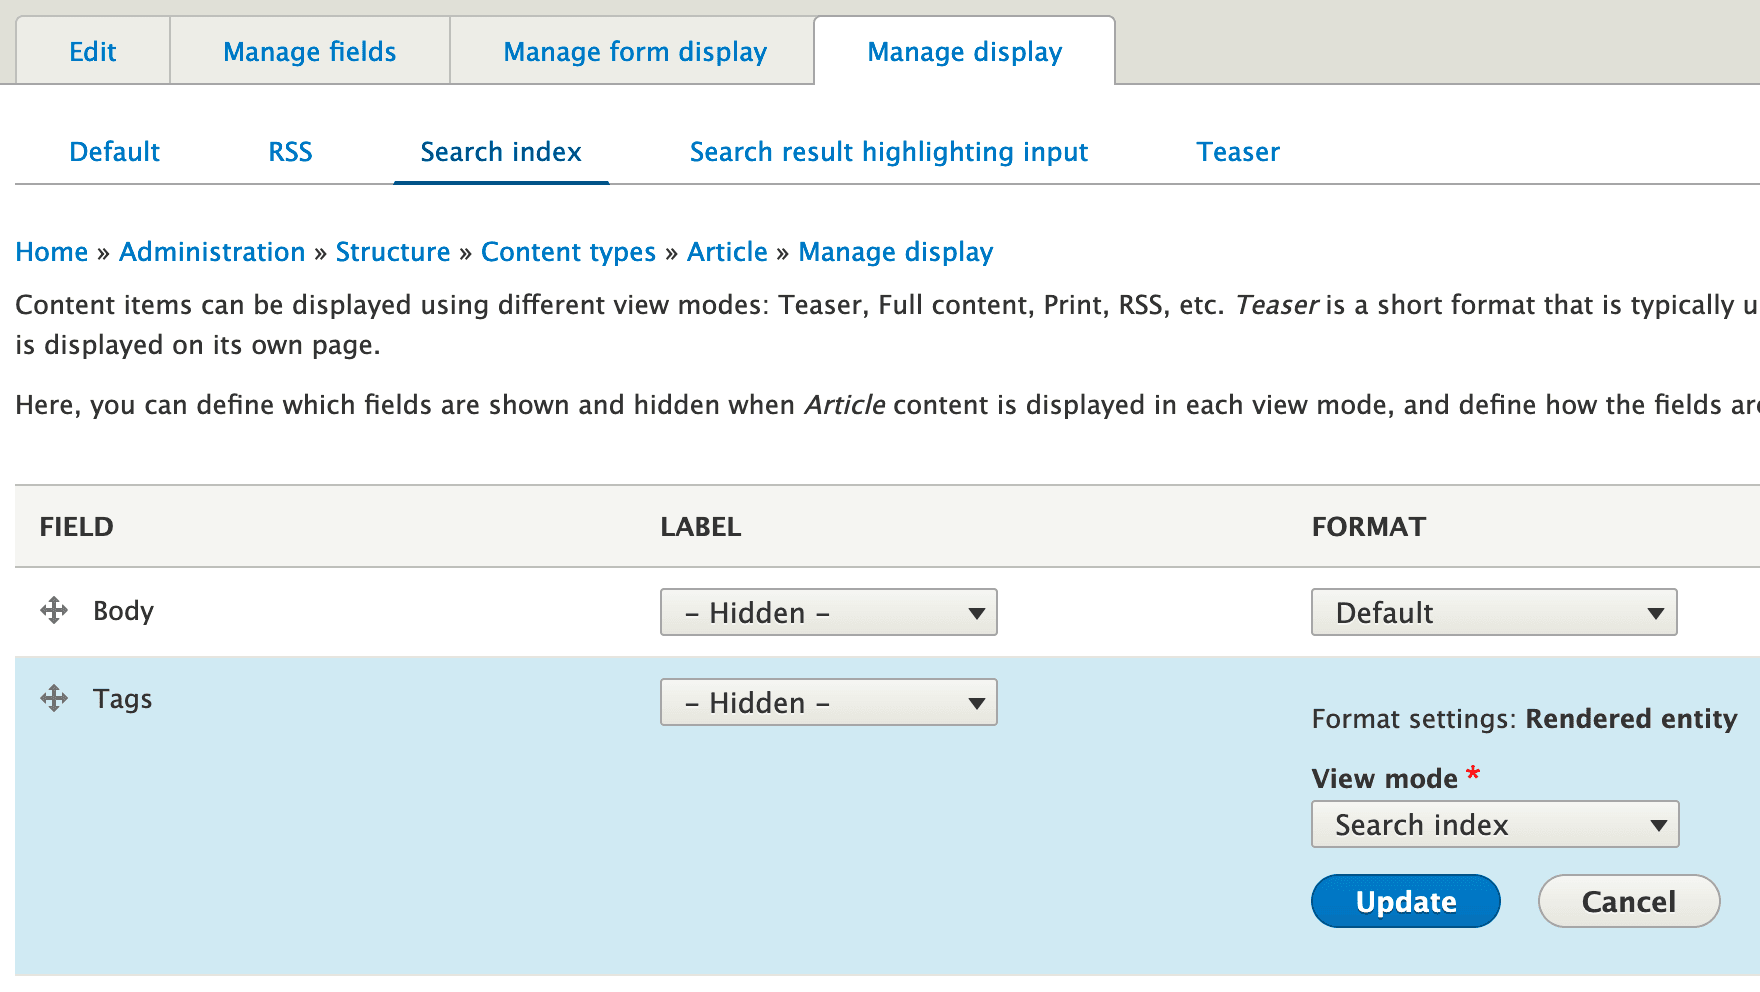
Task: Go to the Manage form display tab
Action: (635, 52)
